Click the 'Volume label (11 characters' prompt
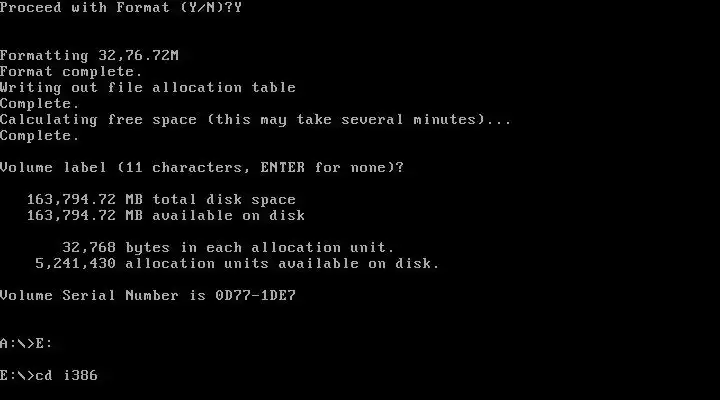The width and height of the screenshot is (720, 400). [x=202, y=167]
